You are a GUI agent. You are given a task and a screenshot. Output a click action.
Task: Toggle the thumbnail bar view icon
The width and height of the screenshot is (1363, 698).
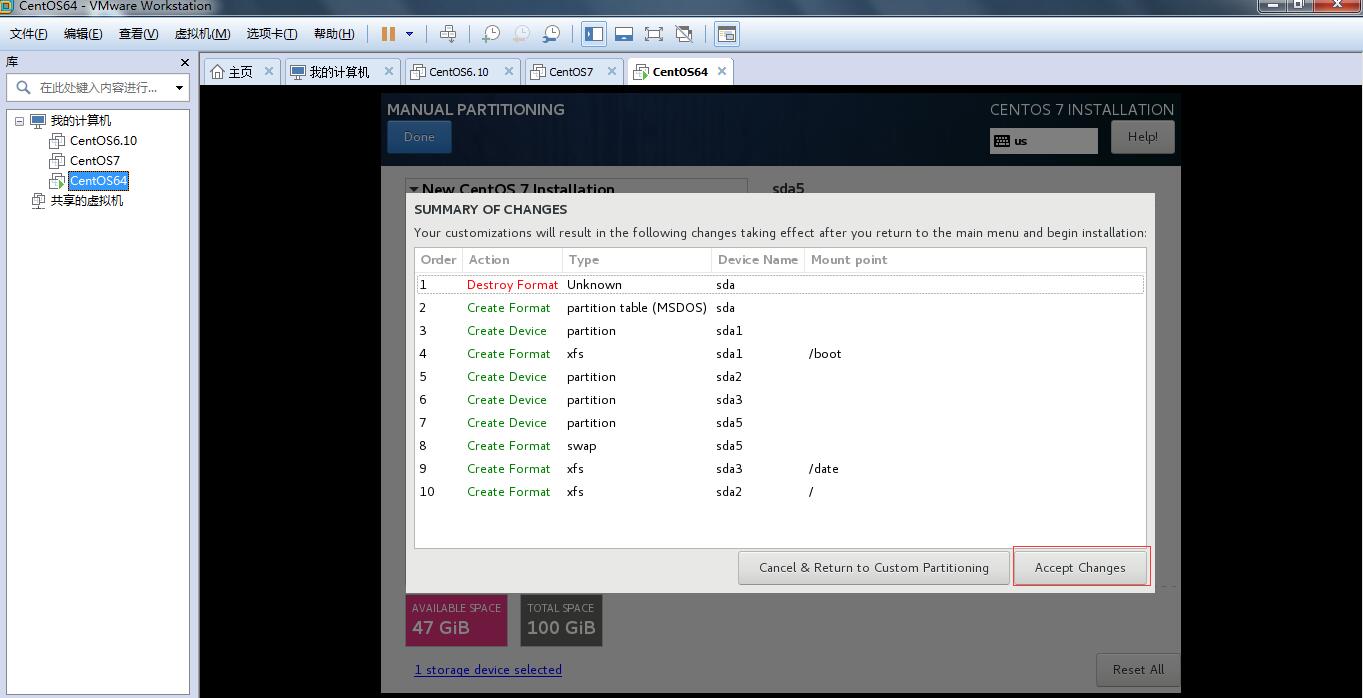tap(624, 34)
